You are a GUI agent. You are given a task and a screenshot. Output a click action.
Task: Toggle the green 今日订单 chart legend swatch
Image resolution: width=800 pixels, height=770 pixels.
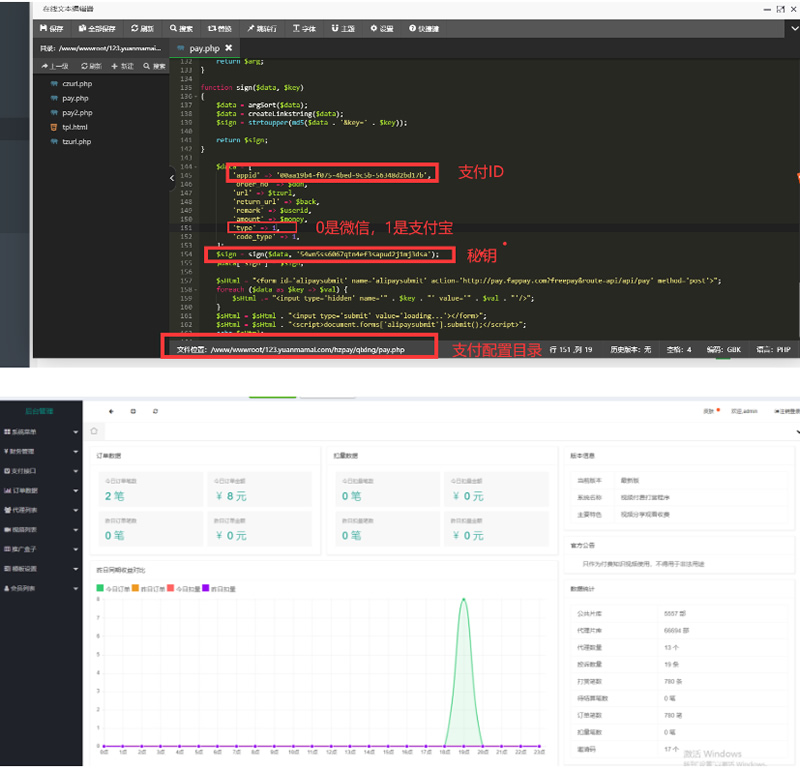pos(100,588)
